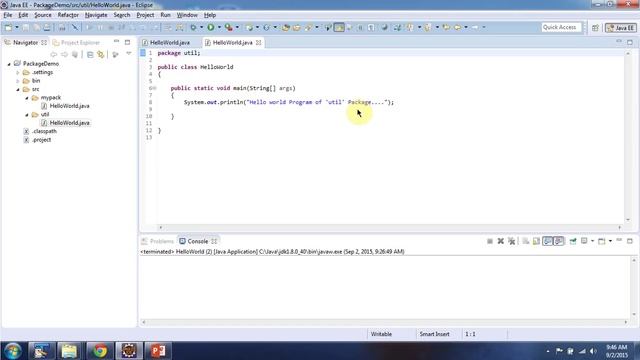
Task: Collapse the PackageDemo project tree node
Action: point(9,64)
